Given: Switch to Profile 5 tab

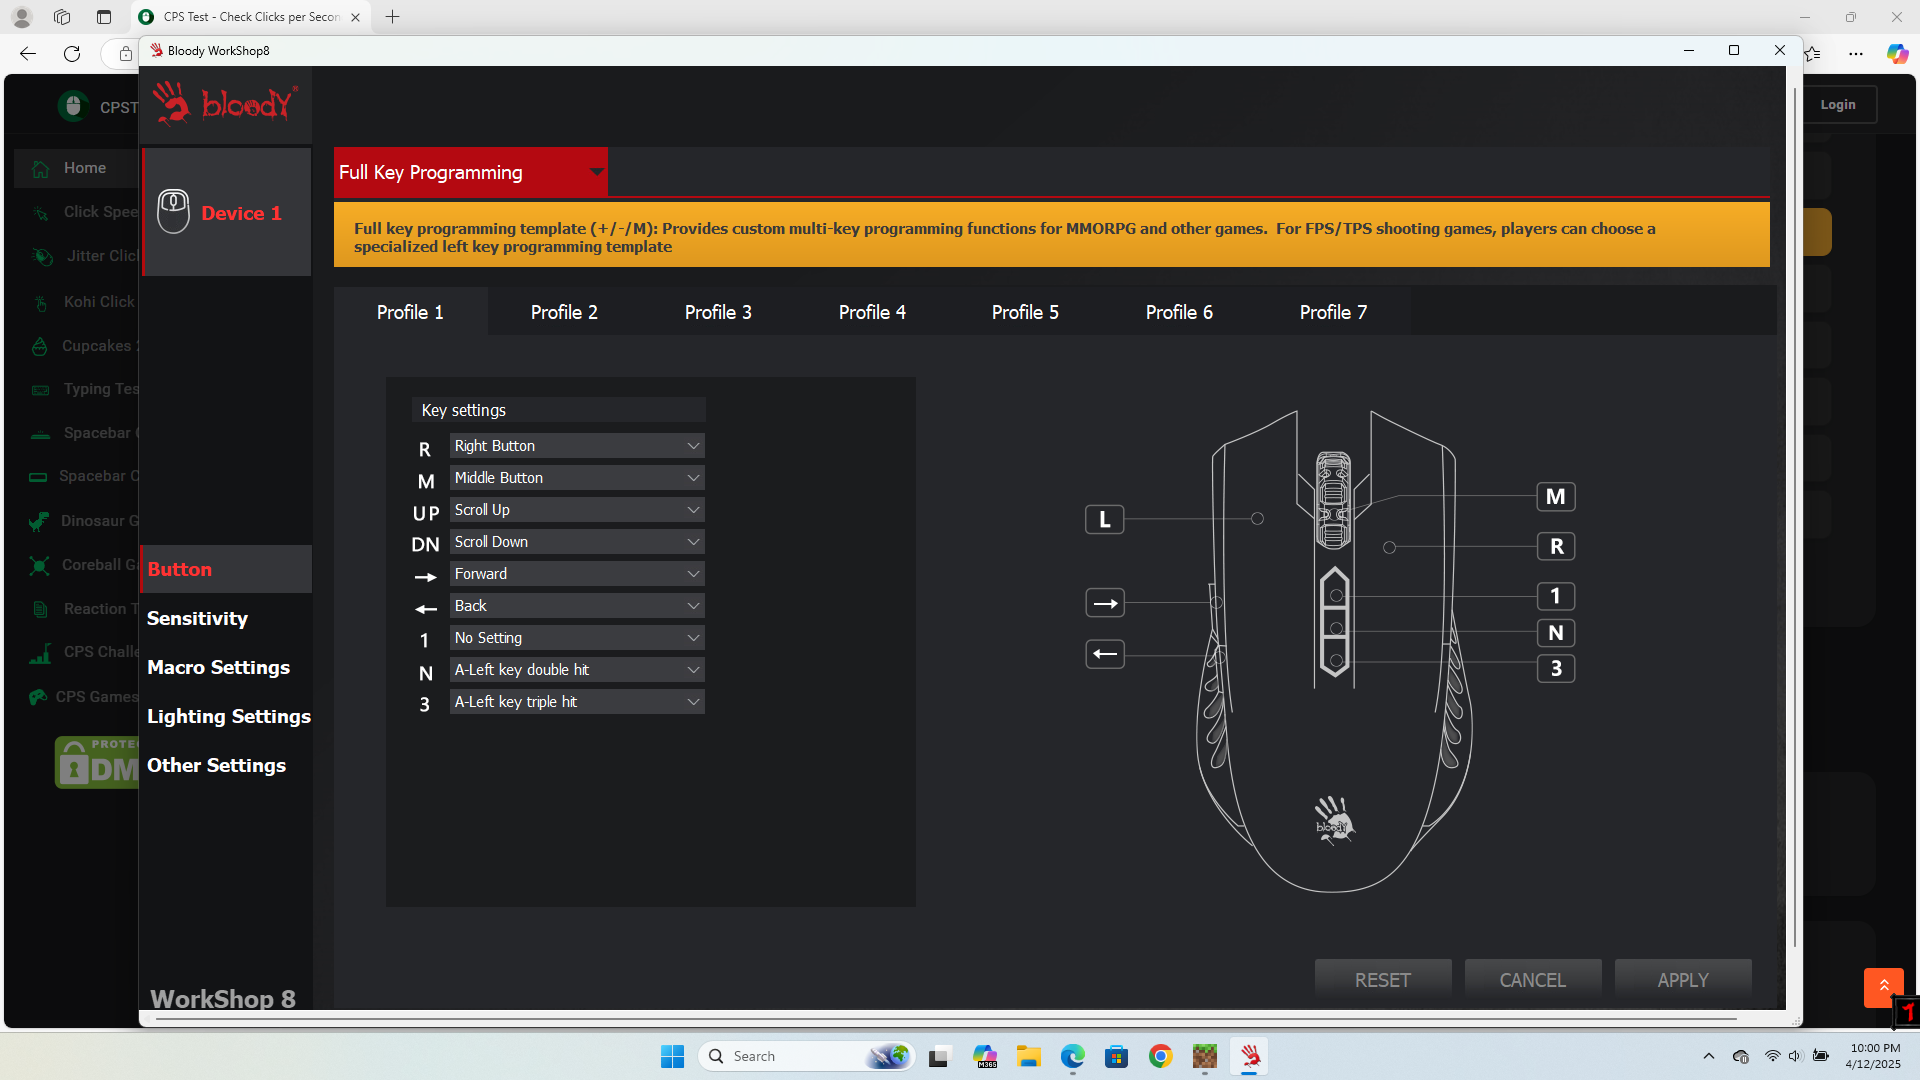Looking at the screenshot, I should 1025,312.
